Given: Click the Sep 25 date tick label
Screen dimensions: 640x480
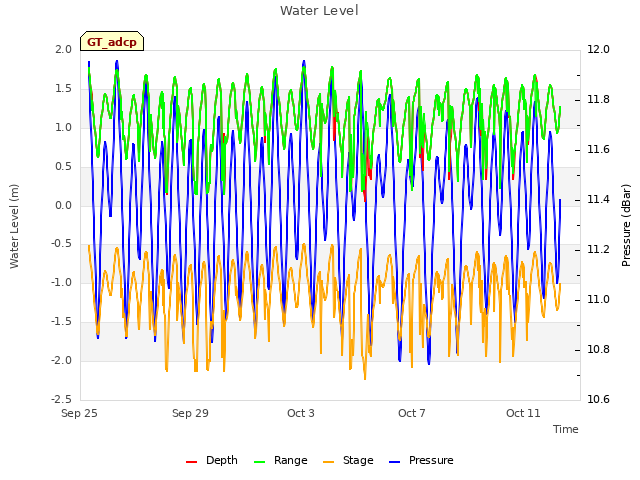Looking at the screenshot, I should pyautogui.click(x=79, y=413).
